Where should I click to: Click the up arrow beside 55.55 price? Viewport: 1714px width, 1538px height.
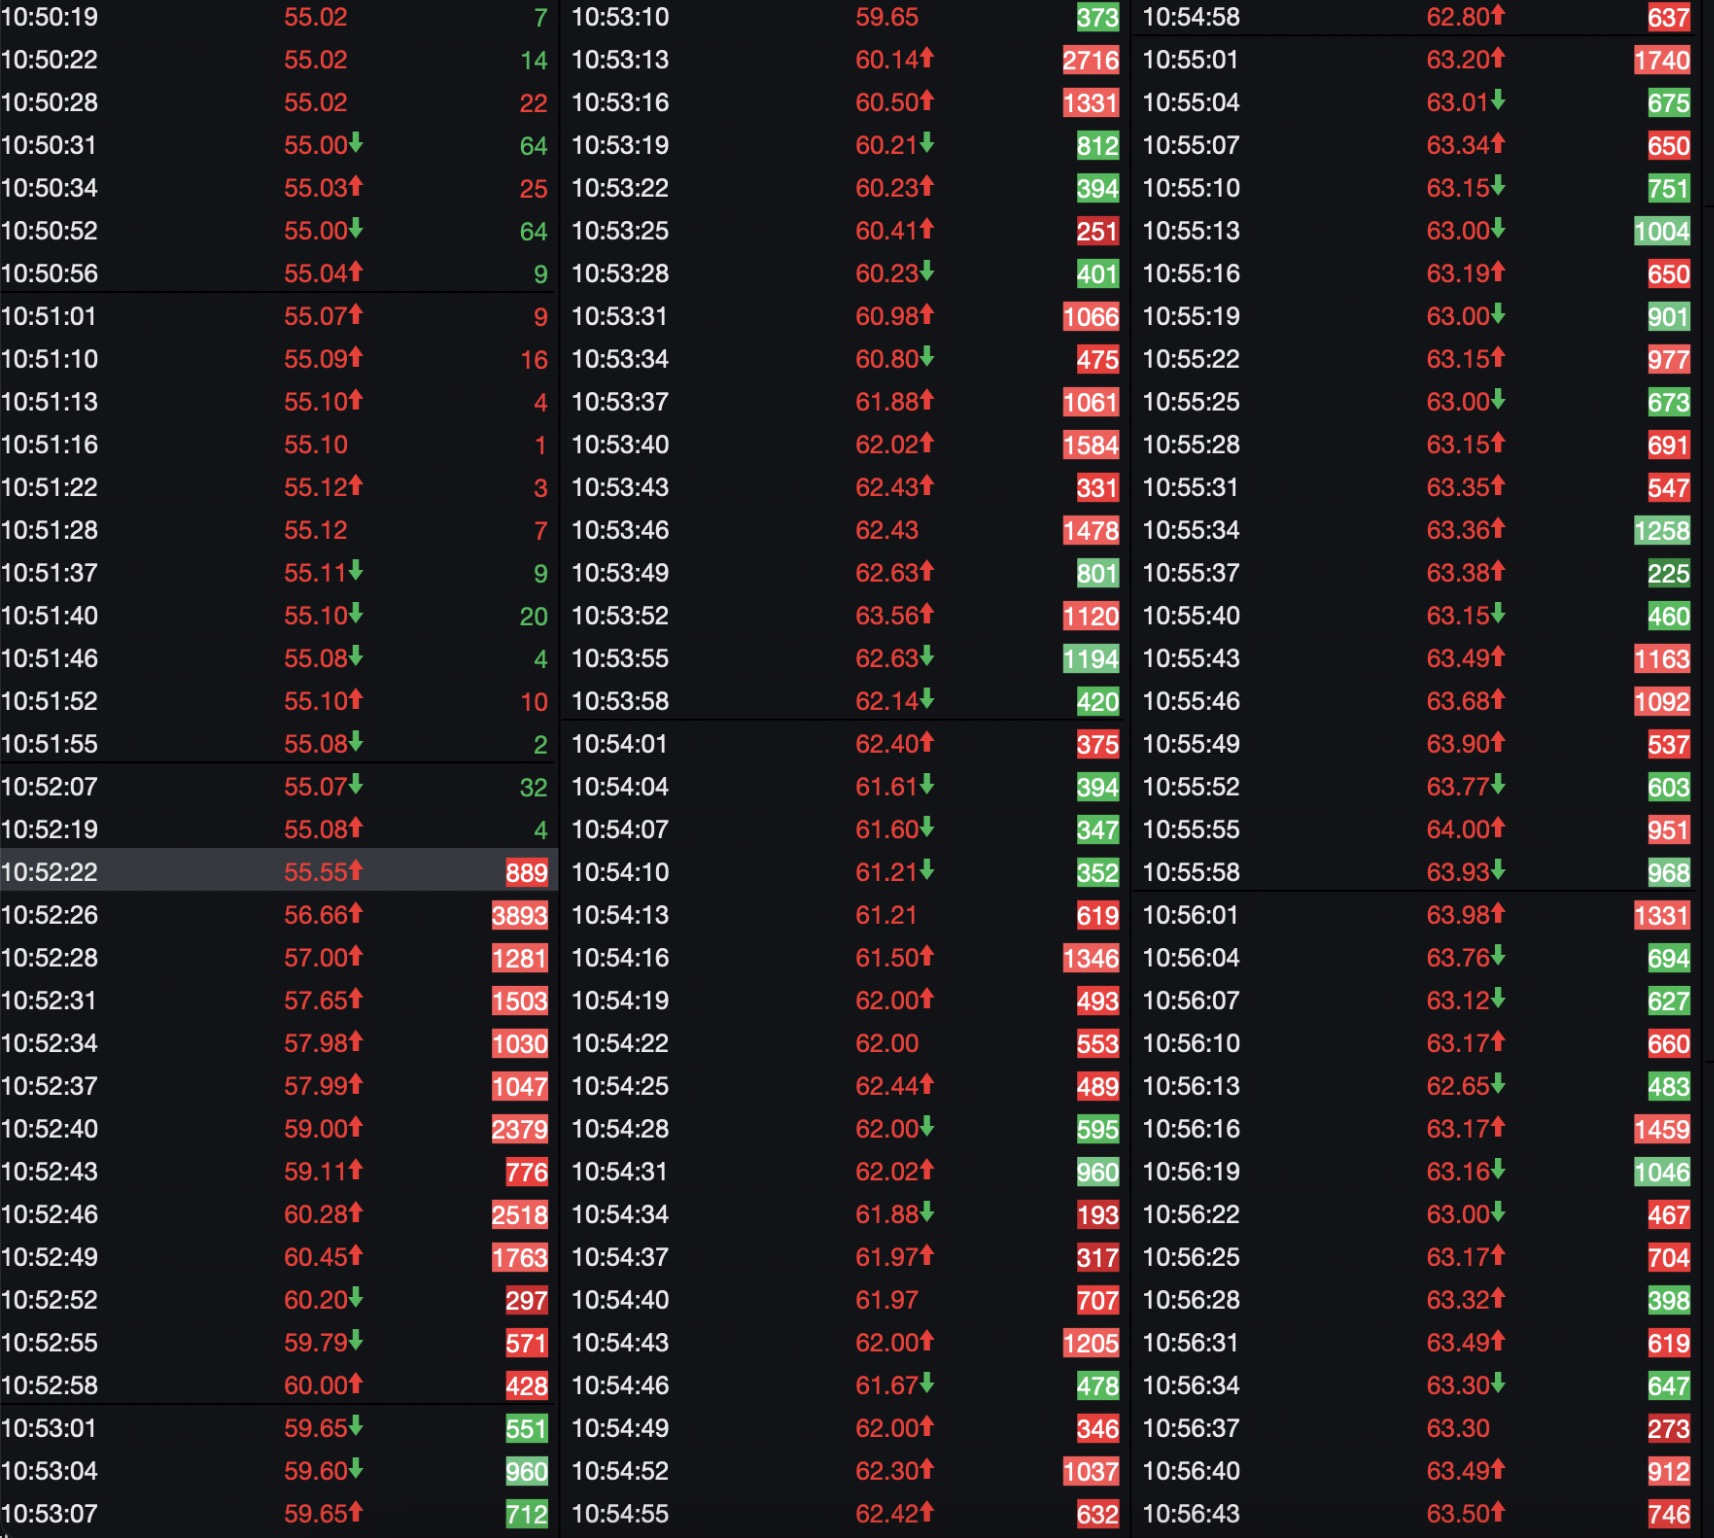click(356, 870)
